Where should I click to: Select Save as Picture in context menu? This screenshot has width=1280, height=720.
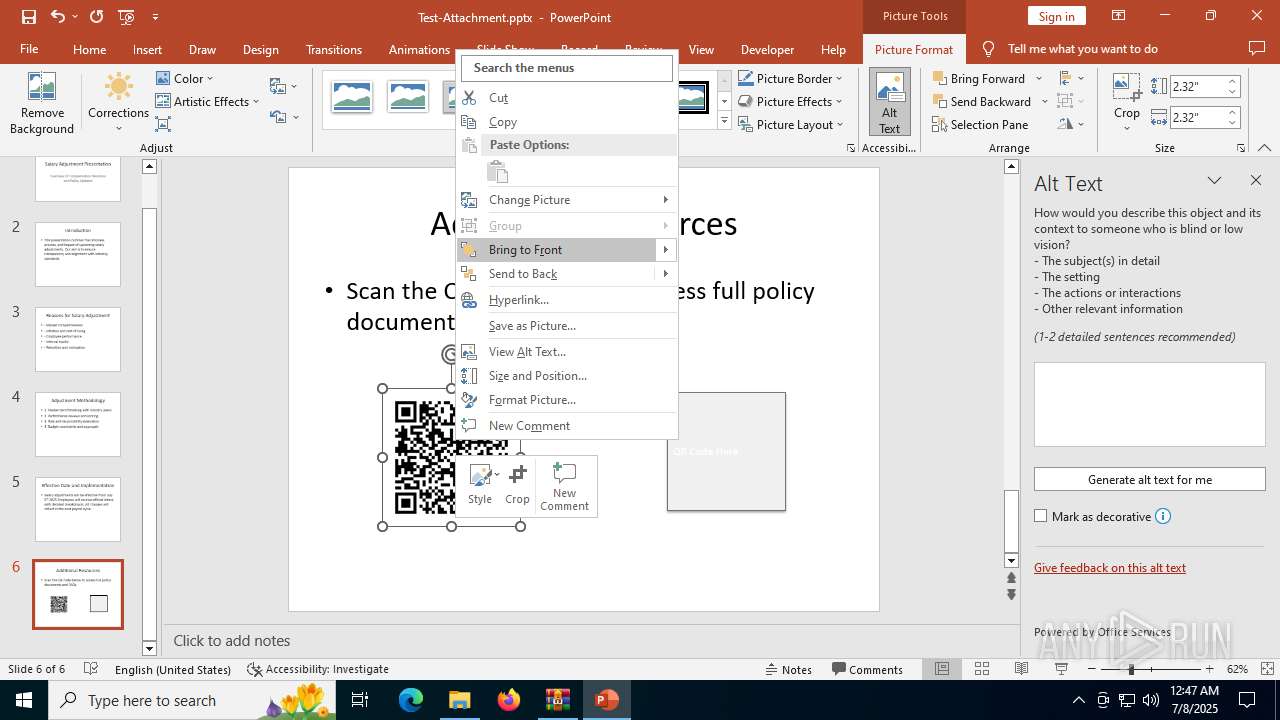click(567, 325)
